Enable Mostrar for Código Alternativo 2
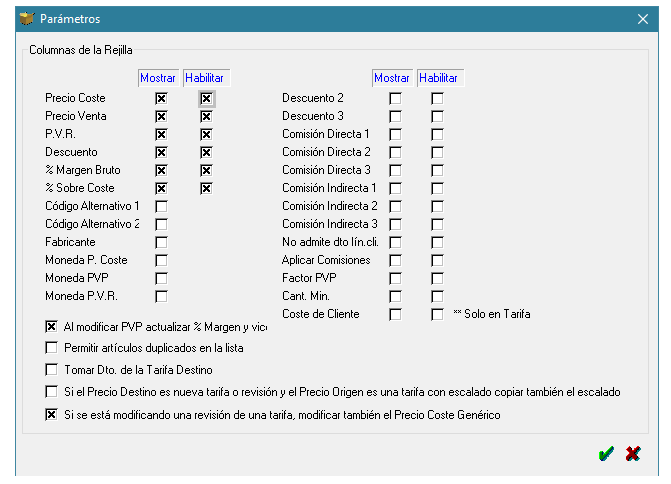 point(161,224)
